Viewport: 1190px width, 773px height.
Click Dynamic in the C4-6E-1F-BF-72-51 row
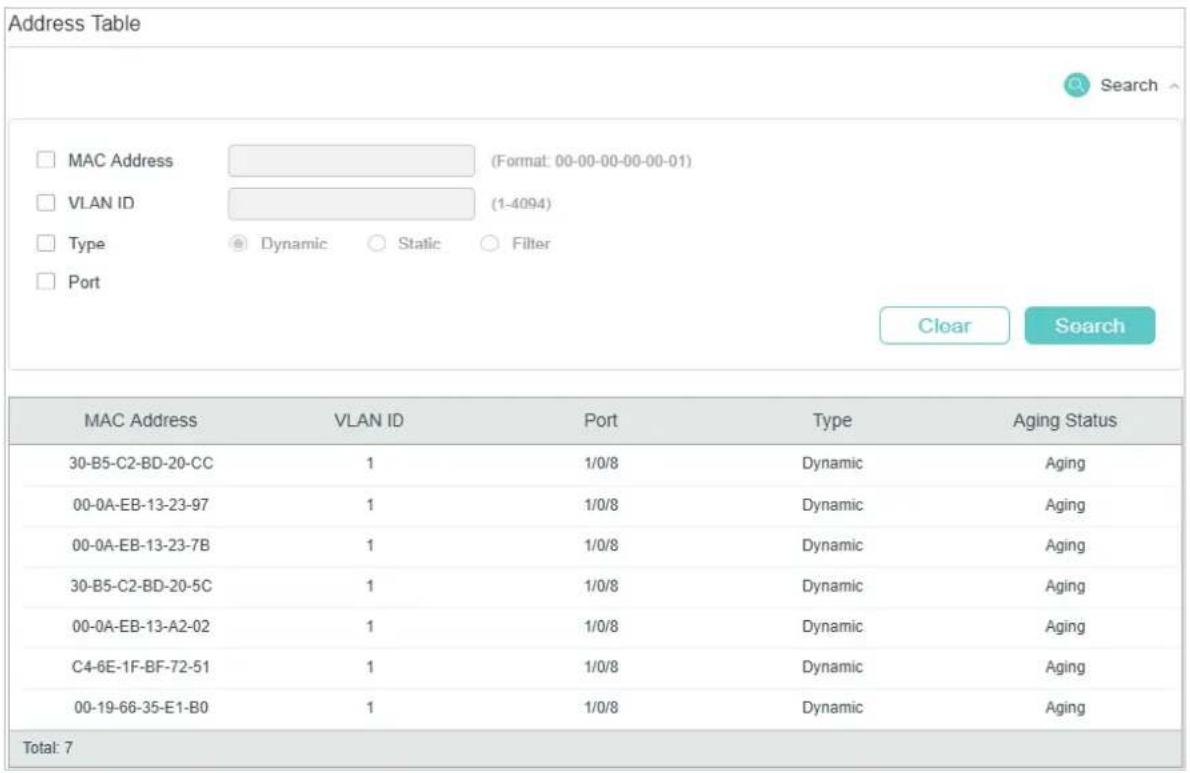pyautogui.click(x=833, y=668)
